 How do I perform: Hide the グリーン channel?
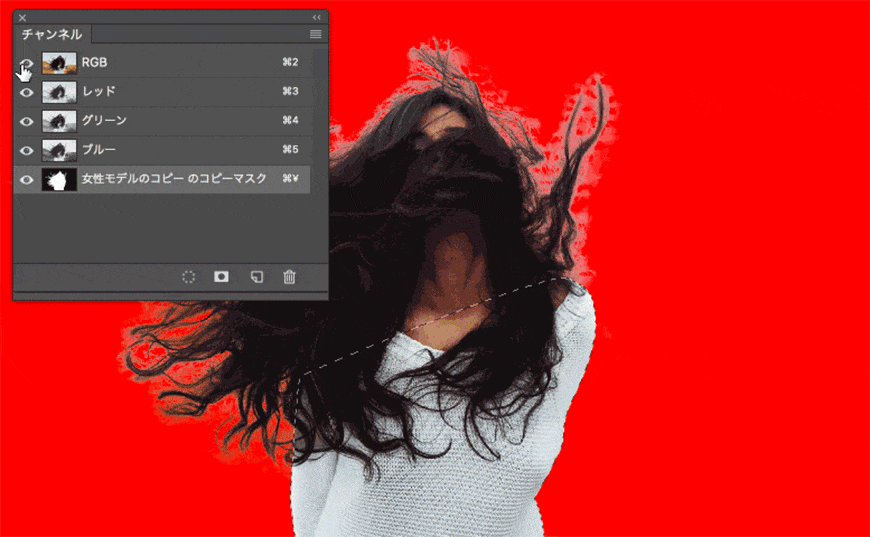click(x=26, y=121)
